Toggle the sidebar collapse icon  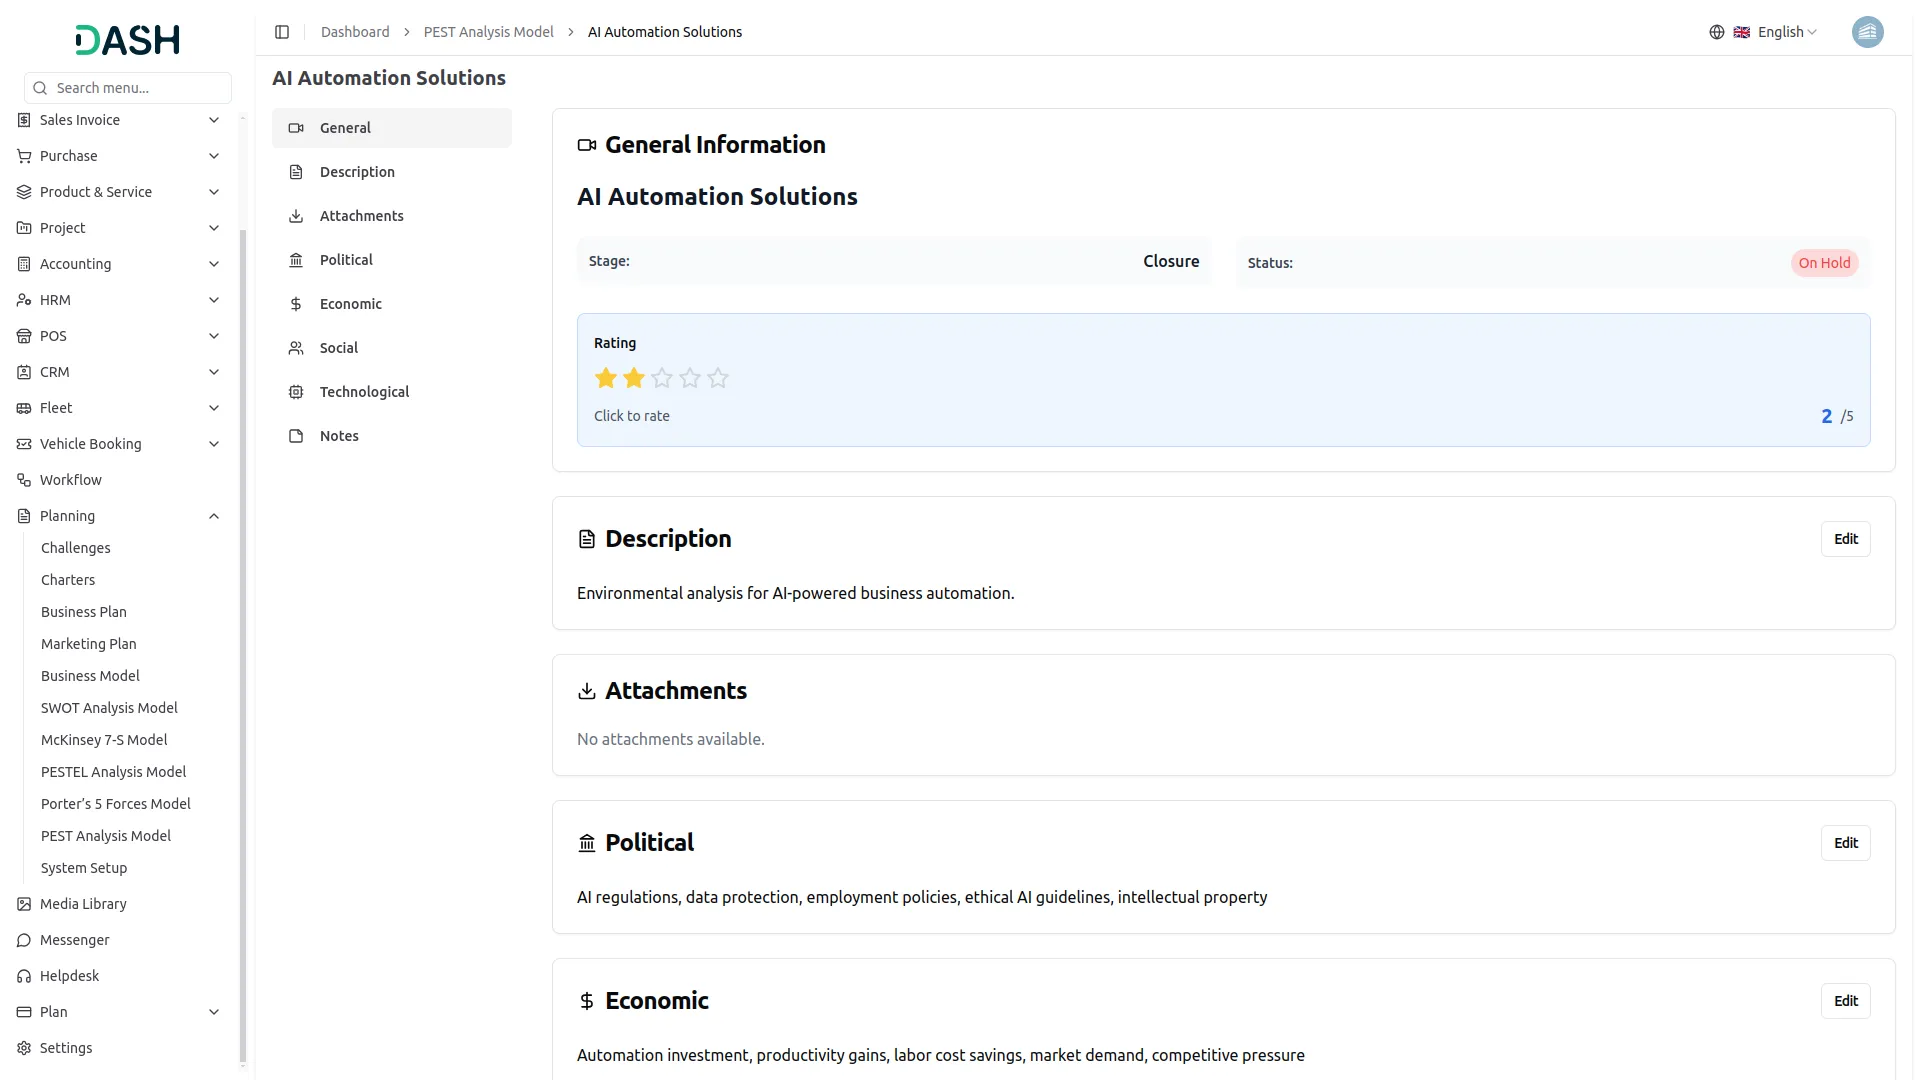(x=282, y=32)
